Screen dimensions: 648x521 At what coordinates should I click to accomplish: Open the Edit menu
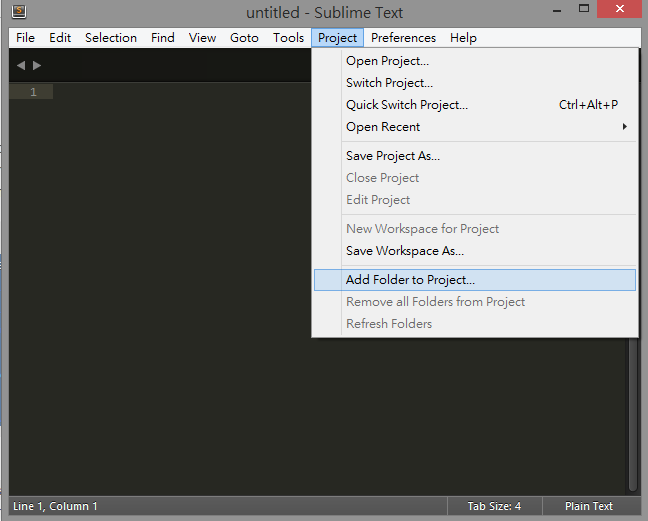click(60, 38)
